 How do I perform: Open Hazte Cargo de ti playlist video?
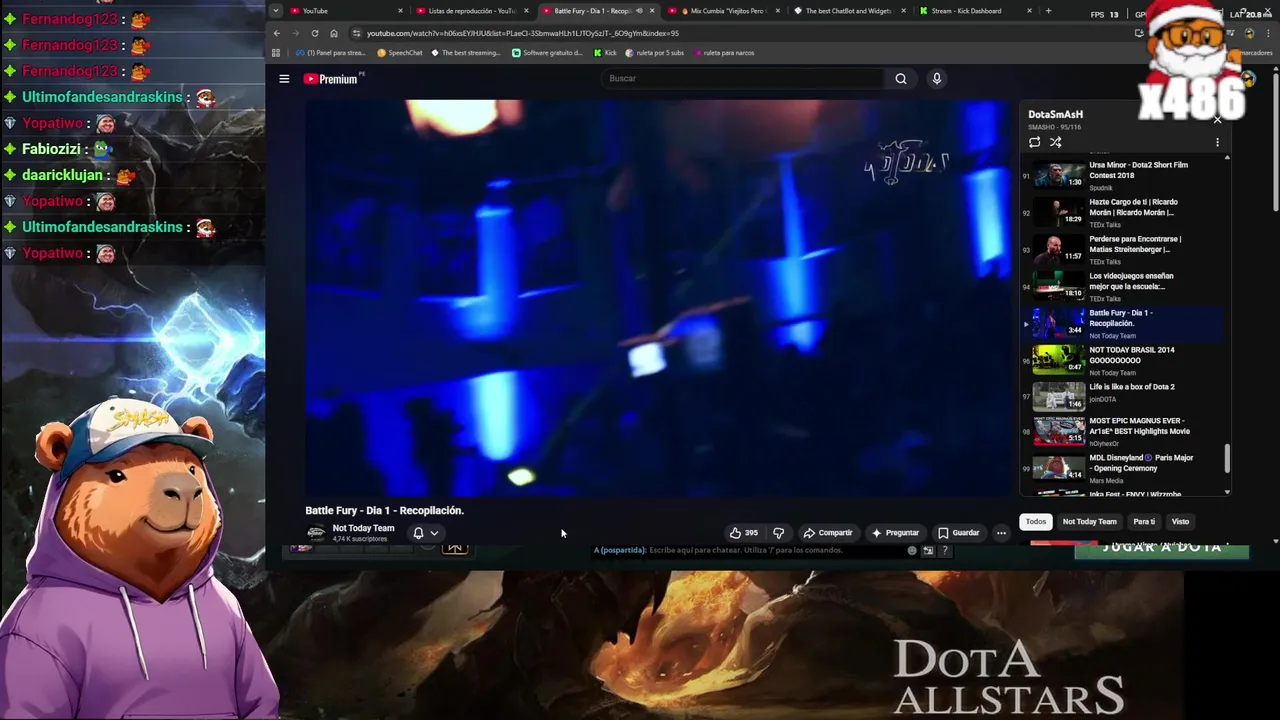(x=1125, y=212)
